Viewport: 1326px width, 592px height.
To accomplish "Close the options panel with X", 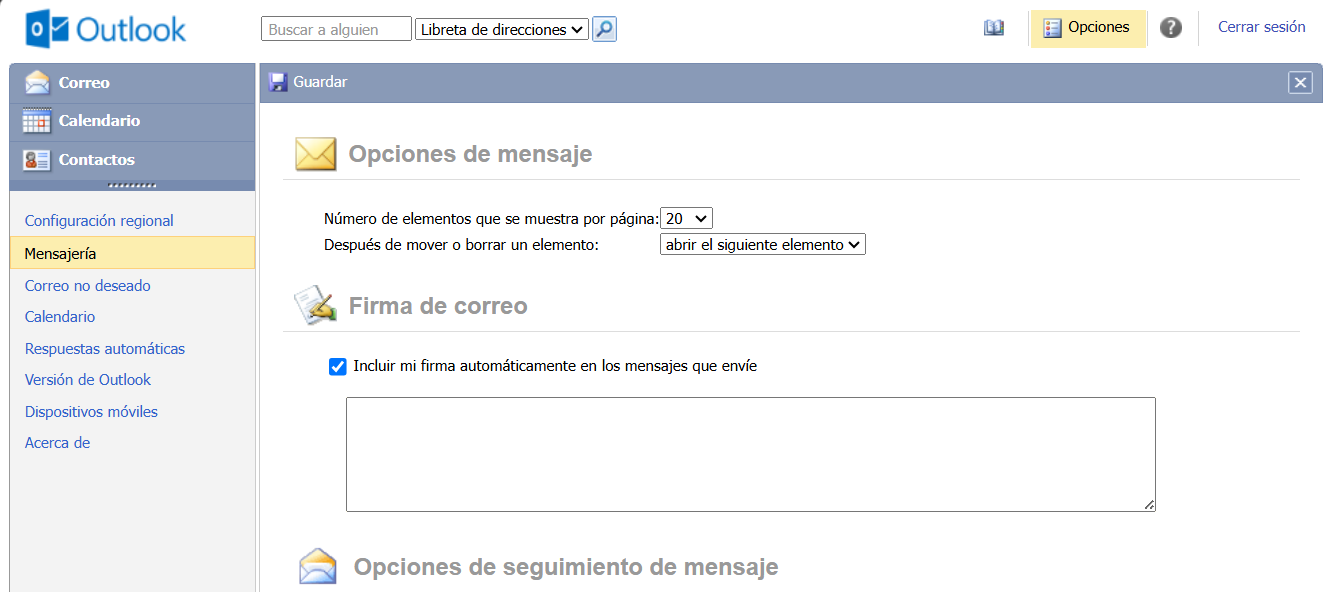I will [x=1300, y=83].
